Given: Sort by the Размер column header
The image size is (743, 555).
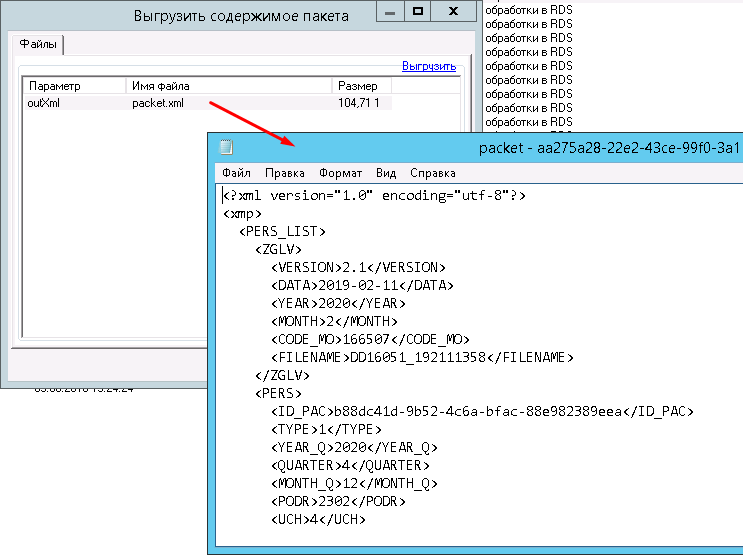Looking at the screenshot, I should click(362, 87).
